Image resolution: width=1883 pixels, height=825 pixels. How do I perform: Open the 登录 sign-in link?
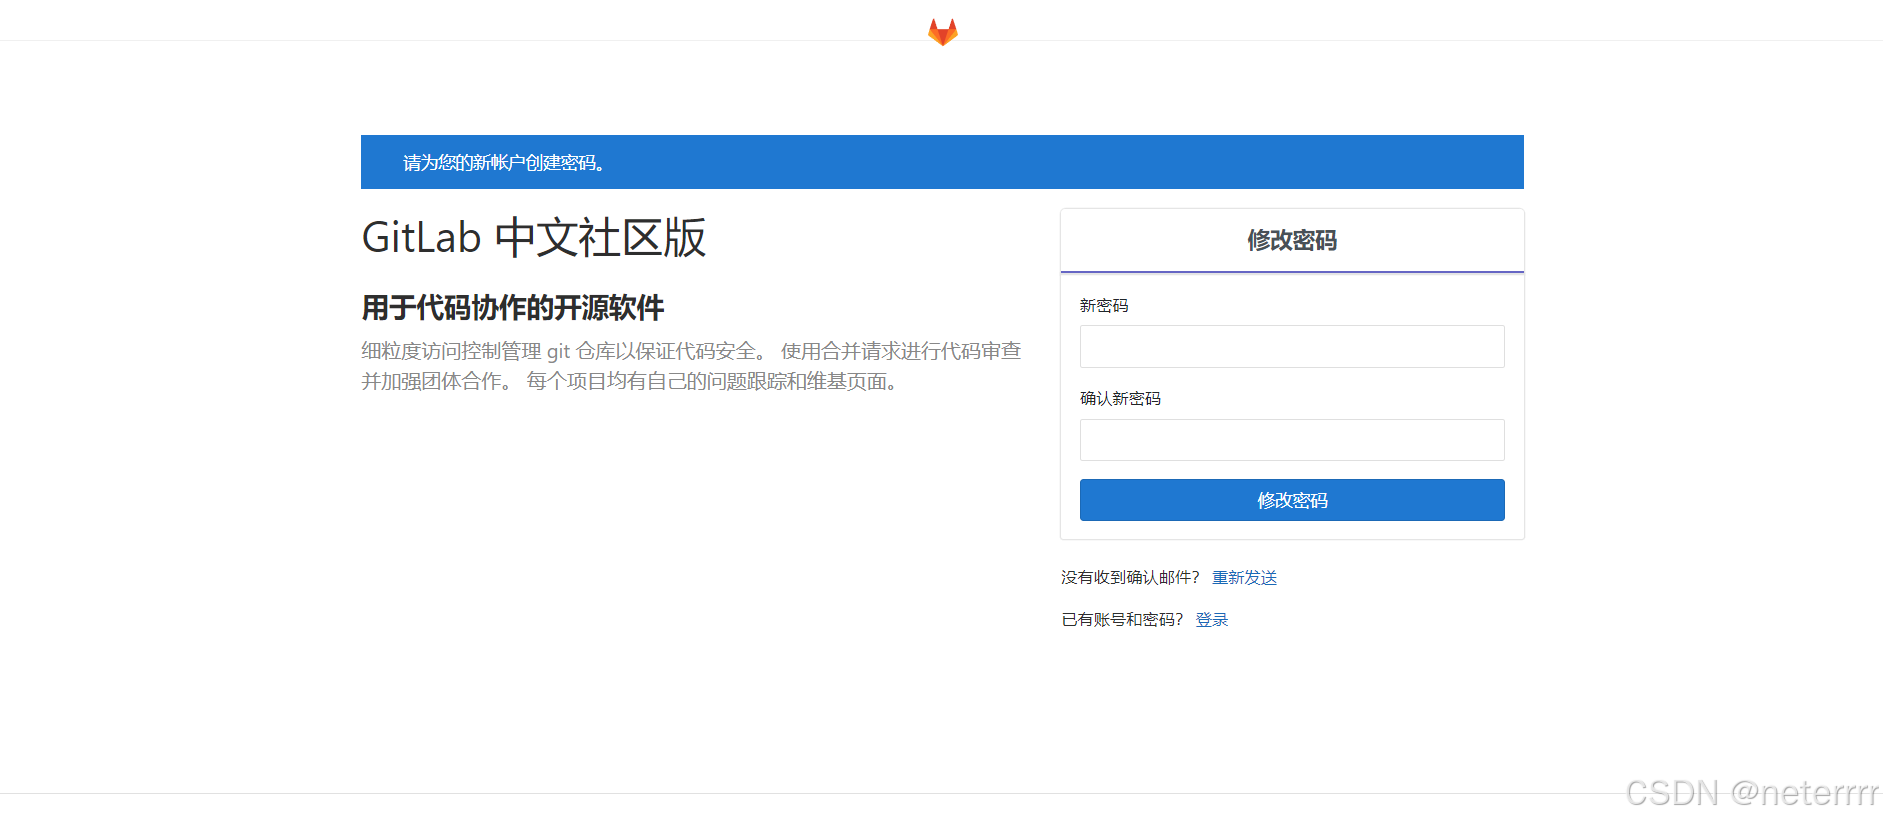pyautogui.click(x=1212, y=620)
